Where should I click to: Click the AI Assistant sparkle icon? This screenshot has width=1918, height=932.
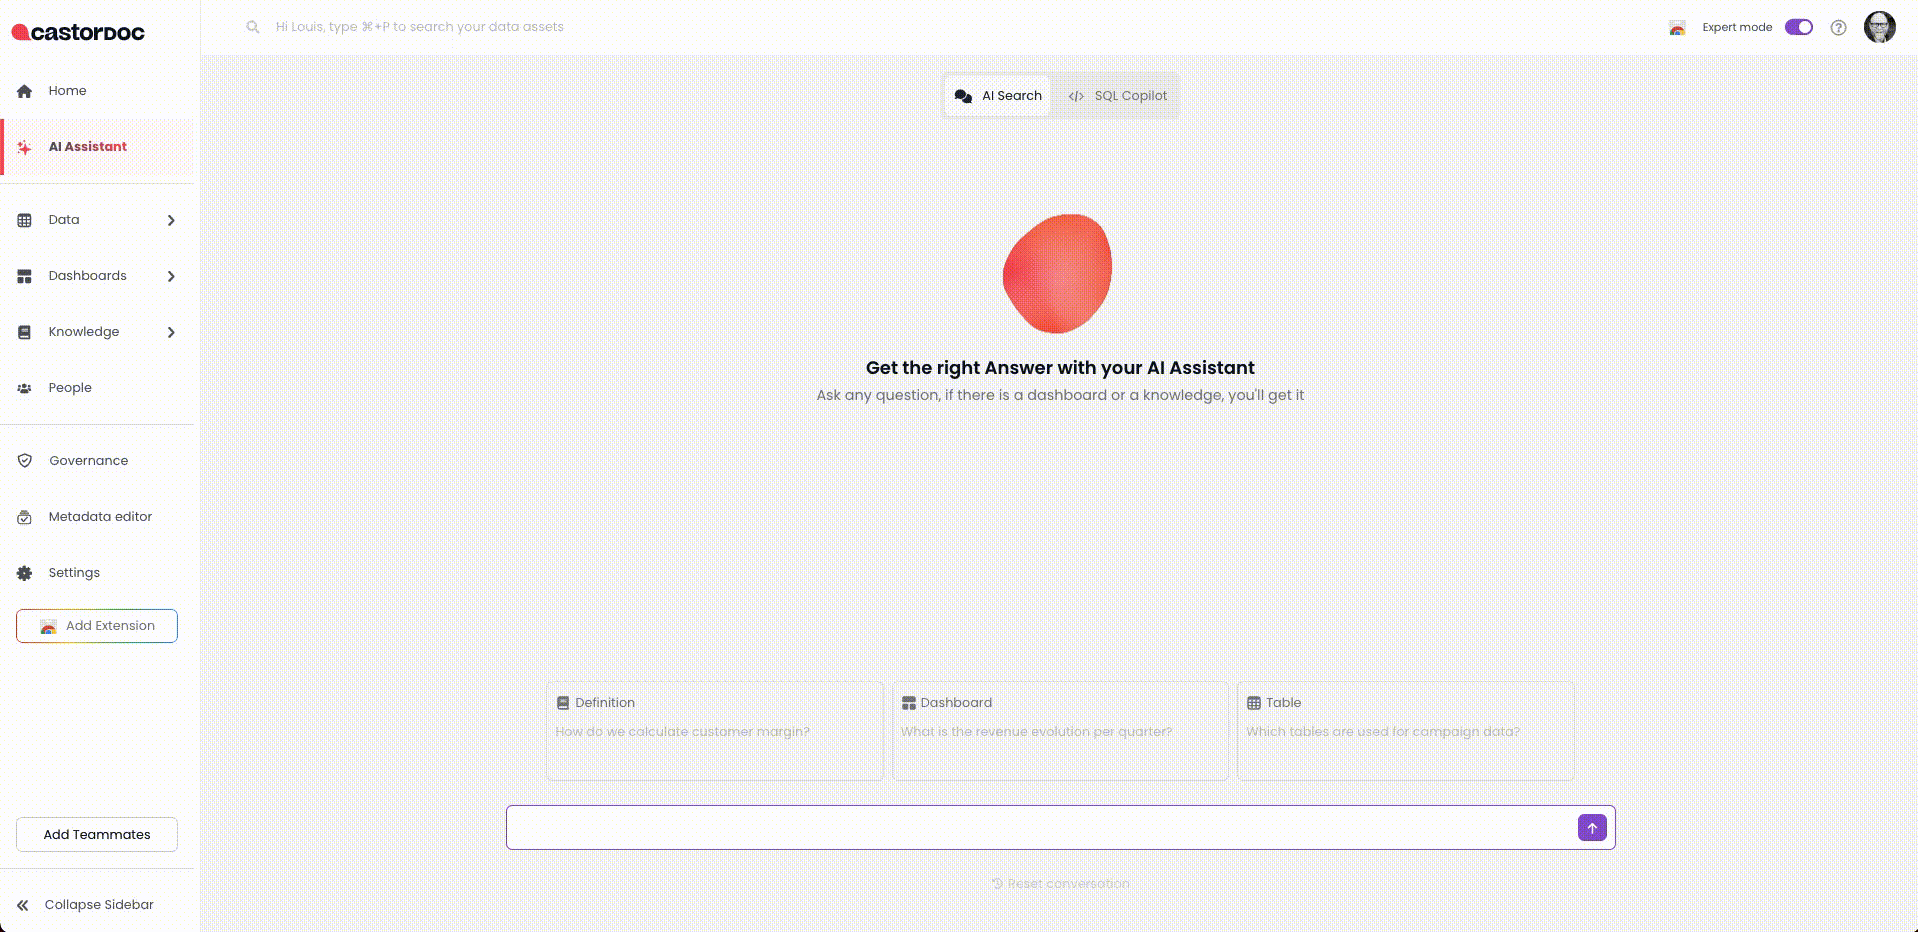tap(25, 147)
